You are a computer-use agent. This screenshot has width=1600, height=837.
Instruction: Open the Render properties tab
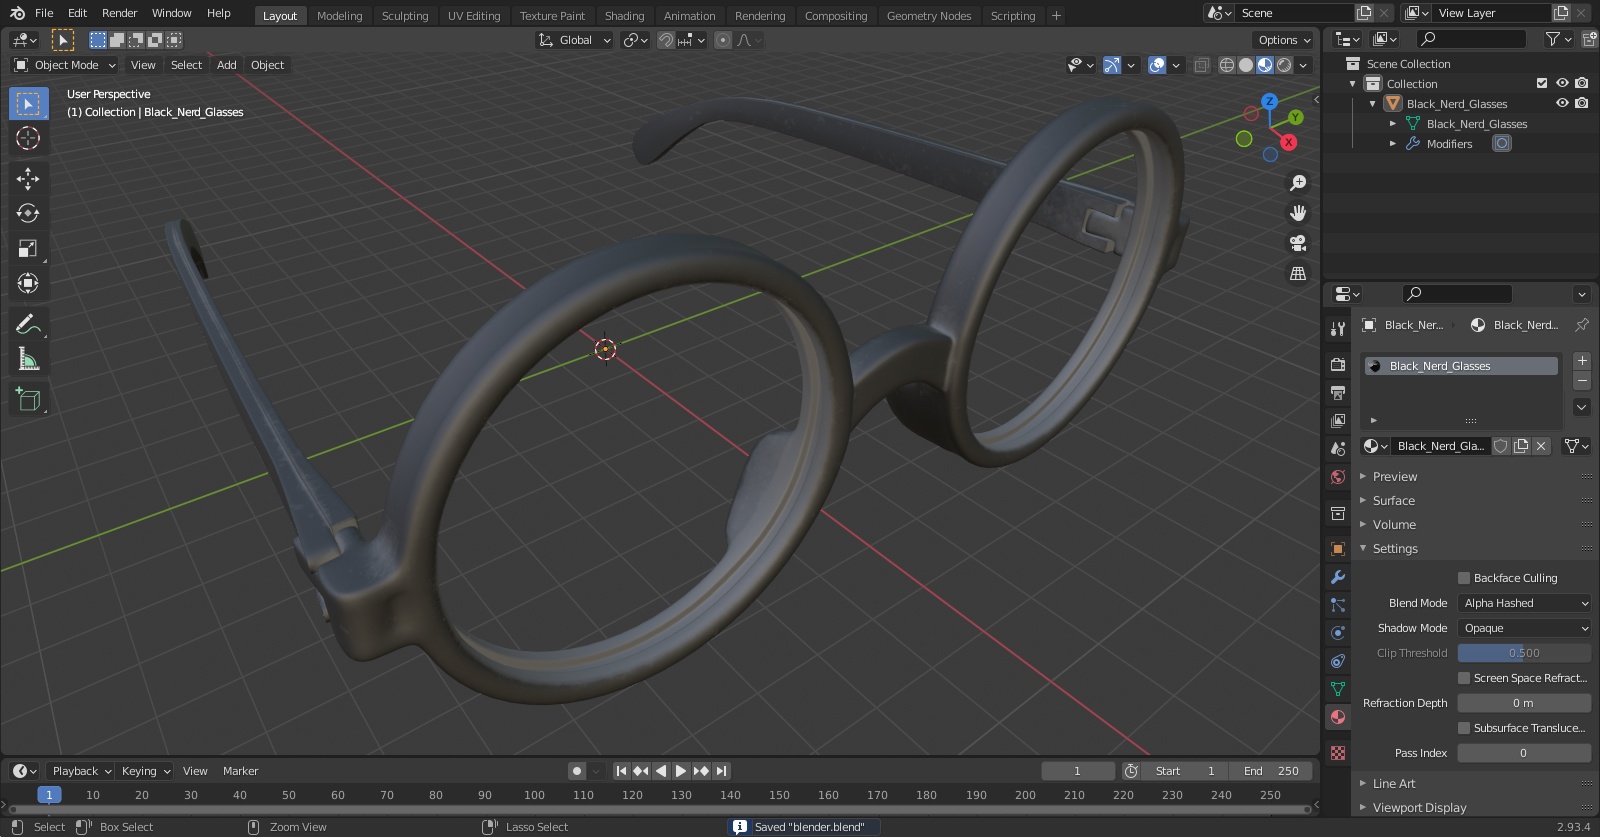click(x=1338, y=365)
